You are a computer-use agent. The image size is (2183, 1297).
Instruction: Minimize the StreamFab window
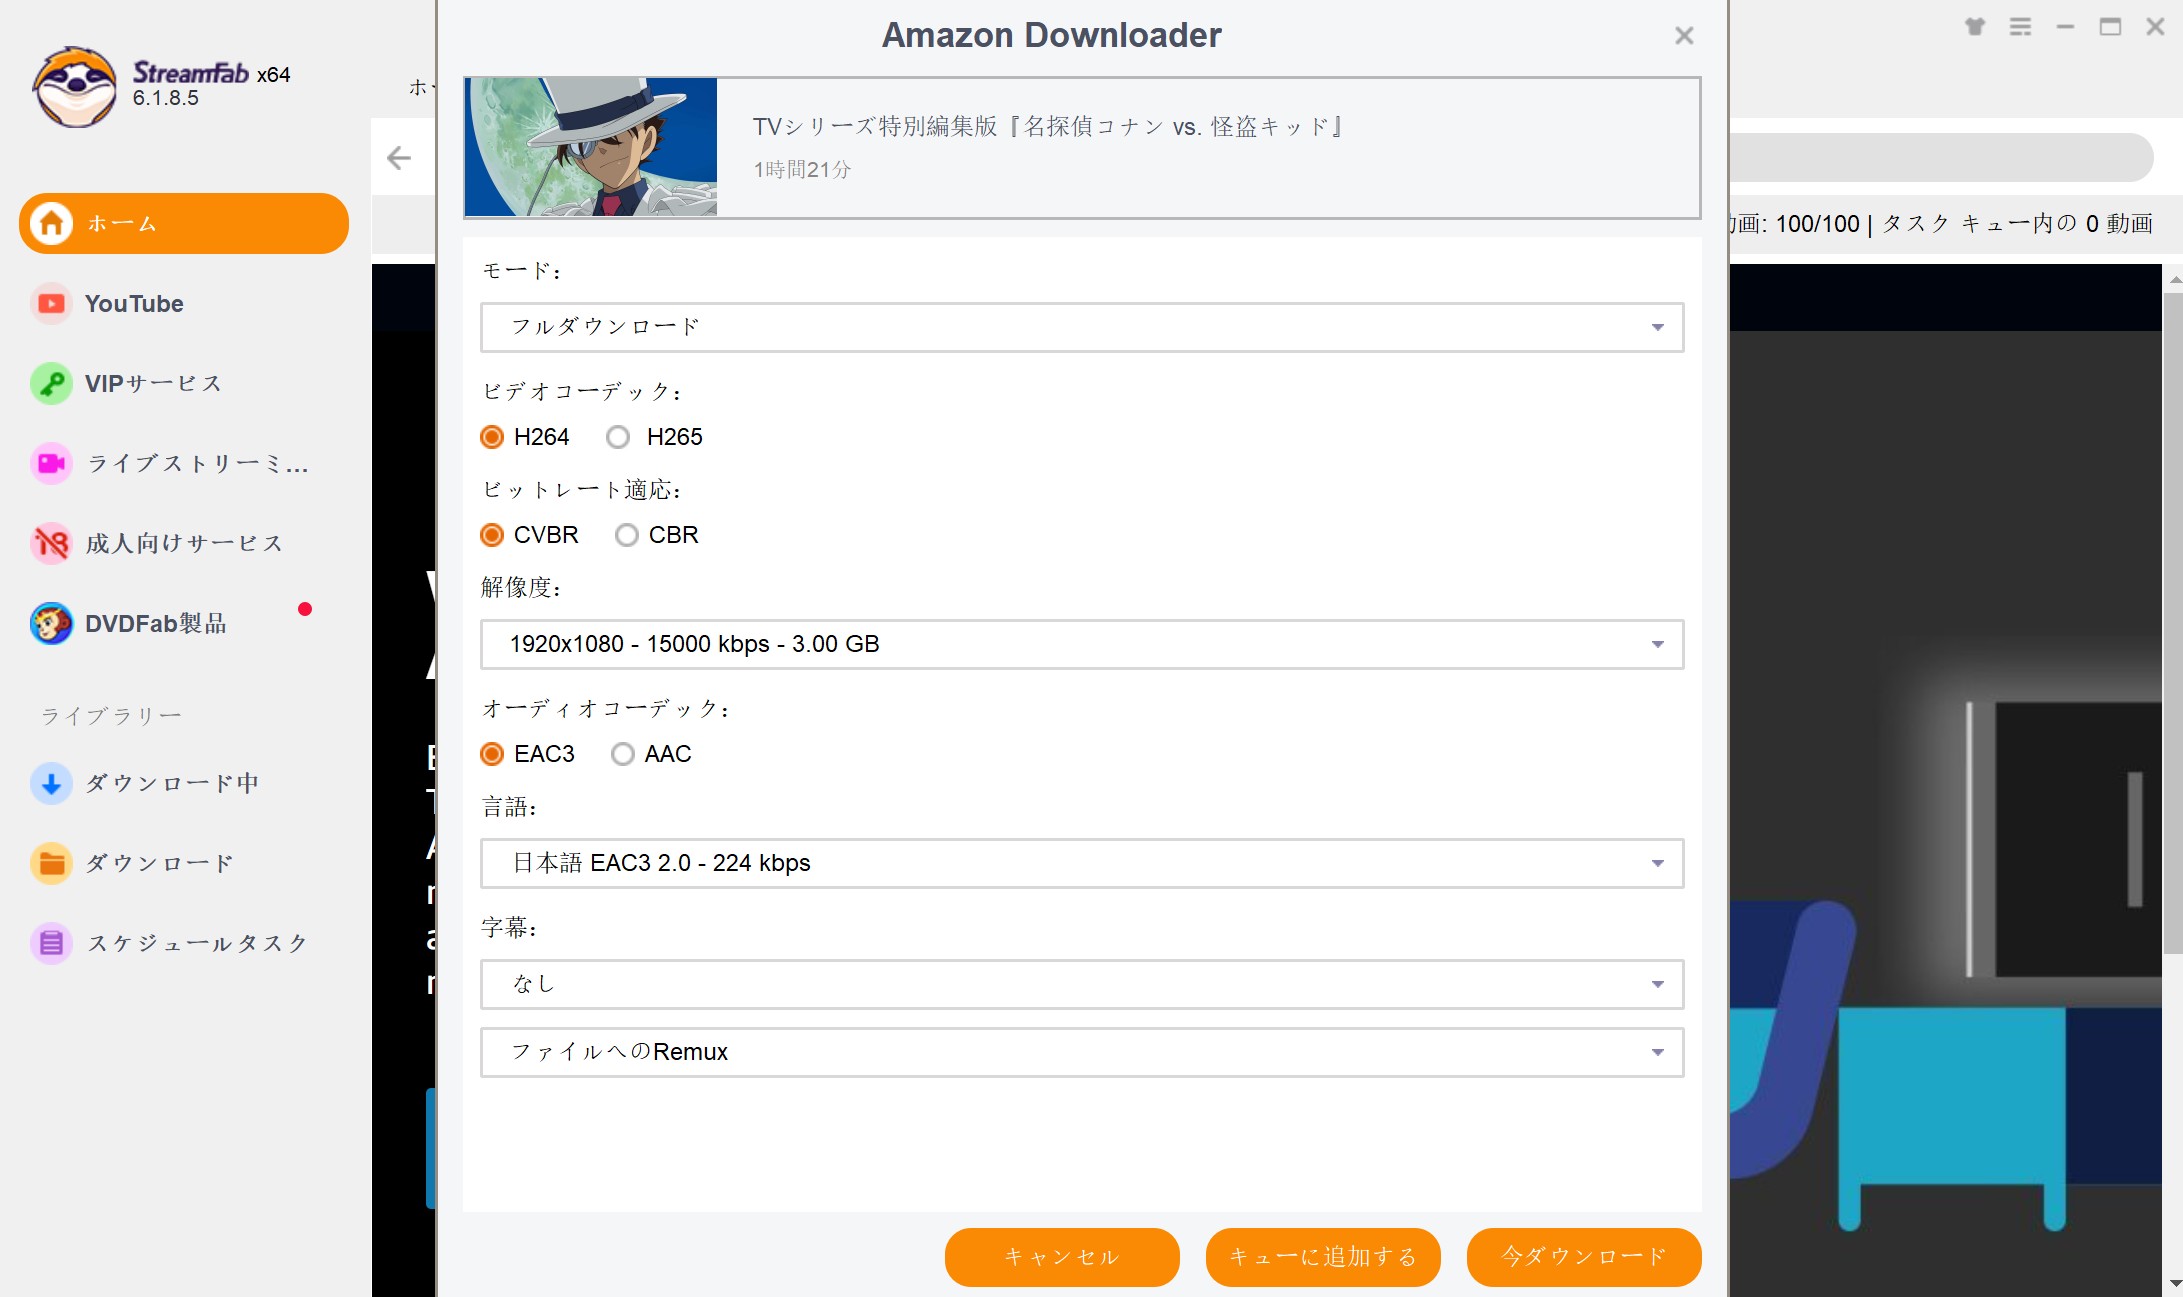(x=2065, y=27)
